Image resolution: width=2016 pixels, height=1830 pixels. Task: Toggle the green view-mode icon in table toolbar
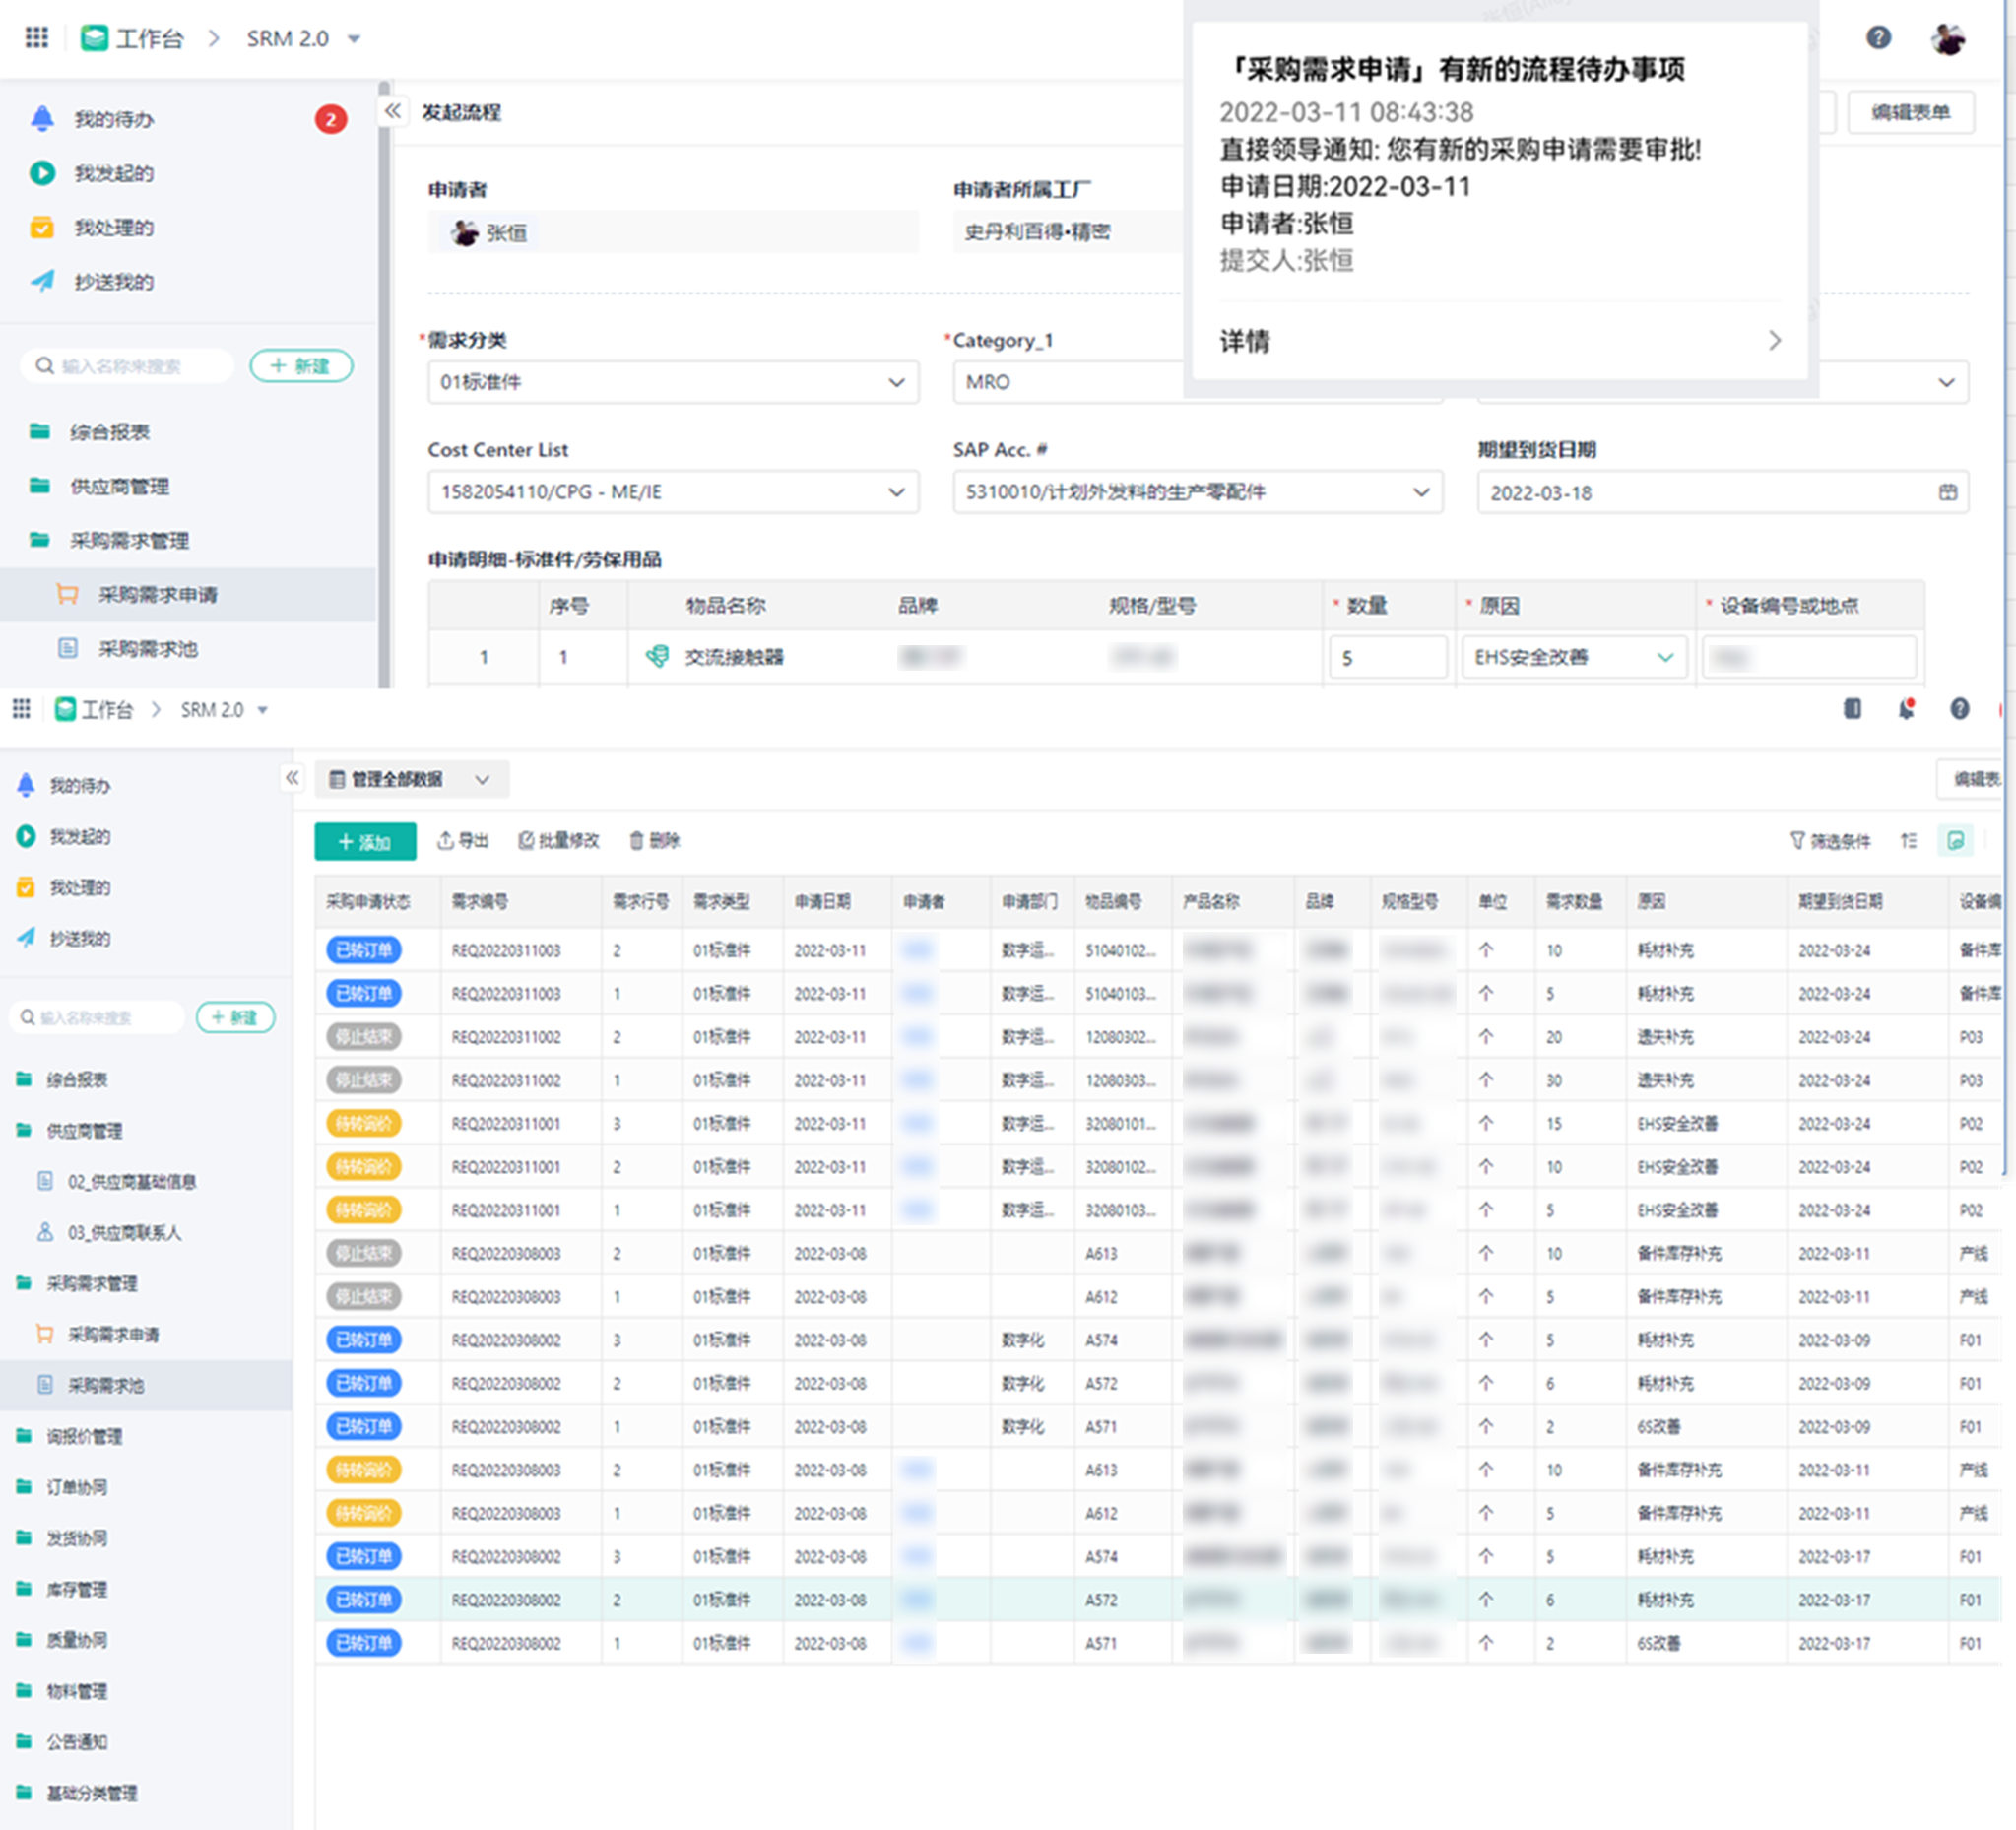point(1955,841)
